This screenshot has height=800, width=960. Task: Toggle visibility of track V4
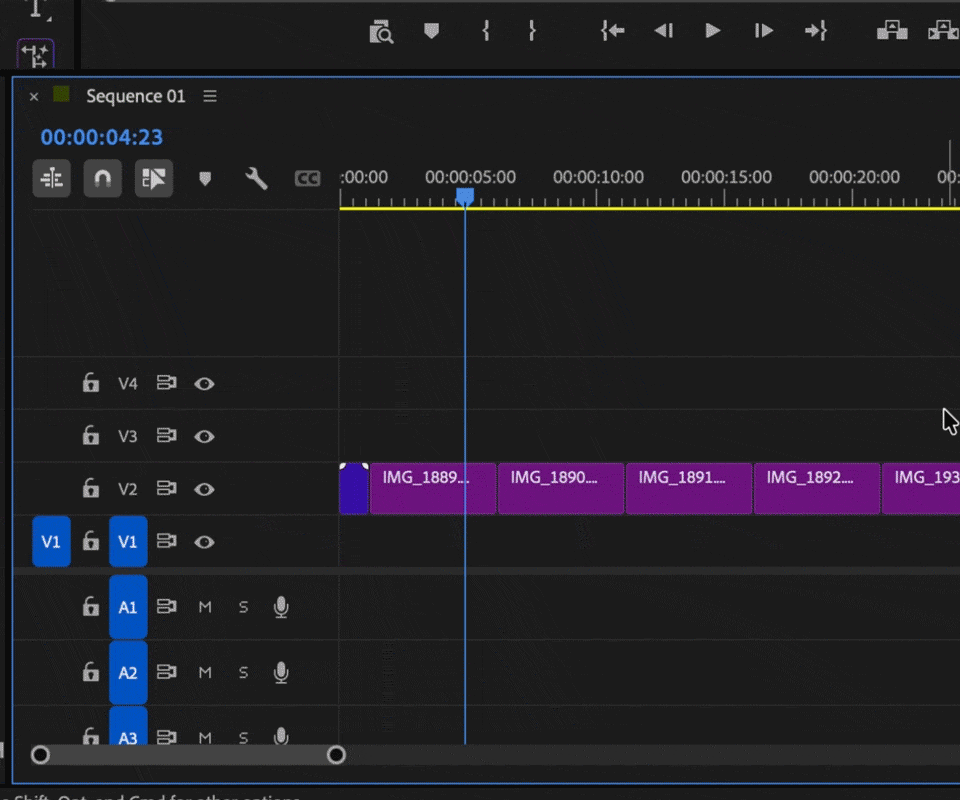[x=204, y=384]
